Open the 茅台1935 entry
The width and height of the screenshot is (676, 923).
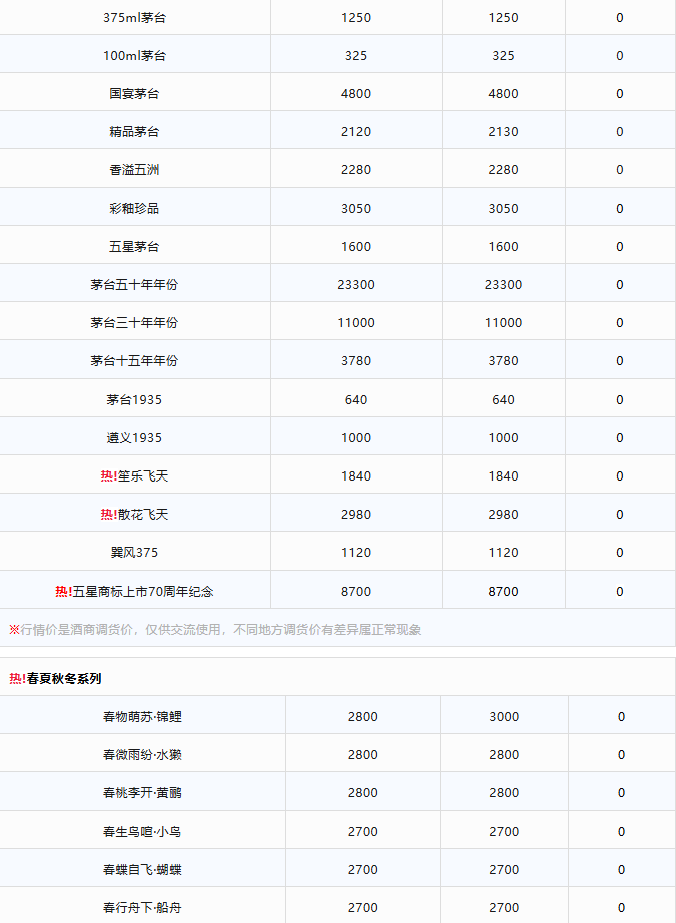click(x=134, y=400)
